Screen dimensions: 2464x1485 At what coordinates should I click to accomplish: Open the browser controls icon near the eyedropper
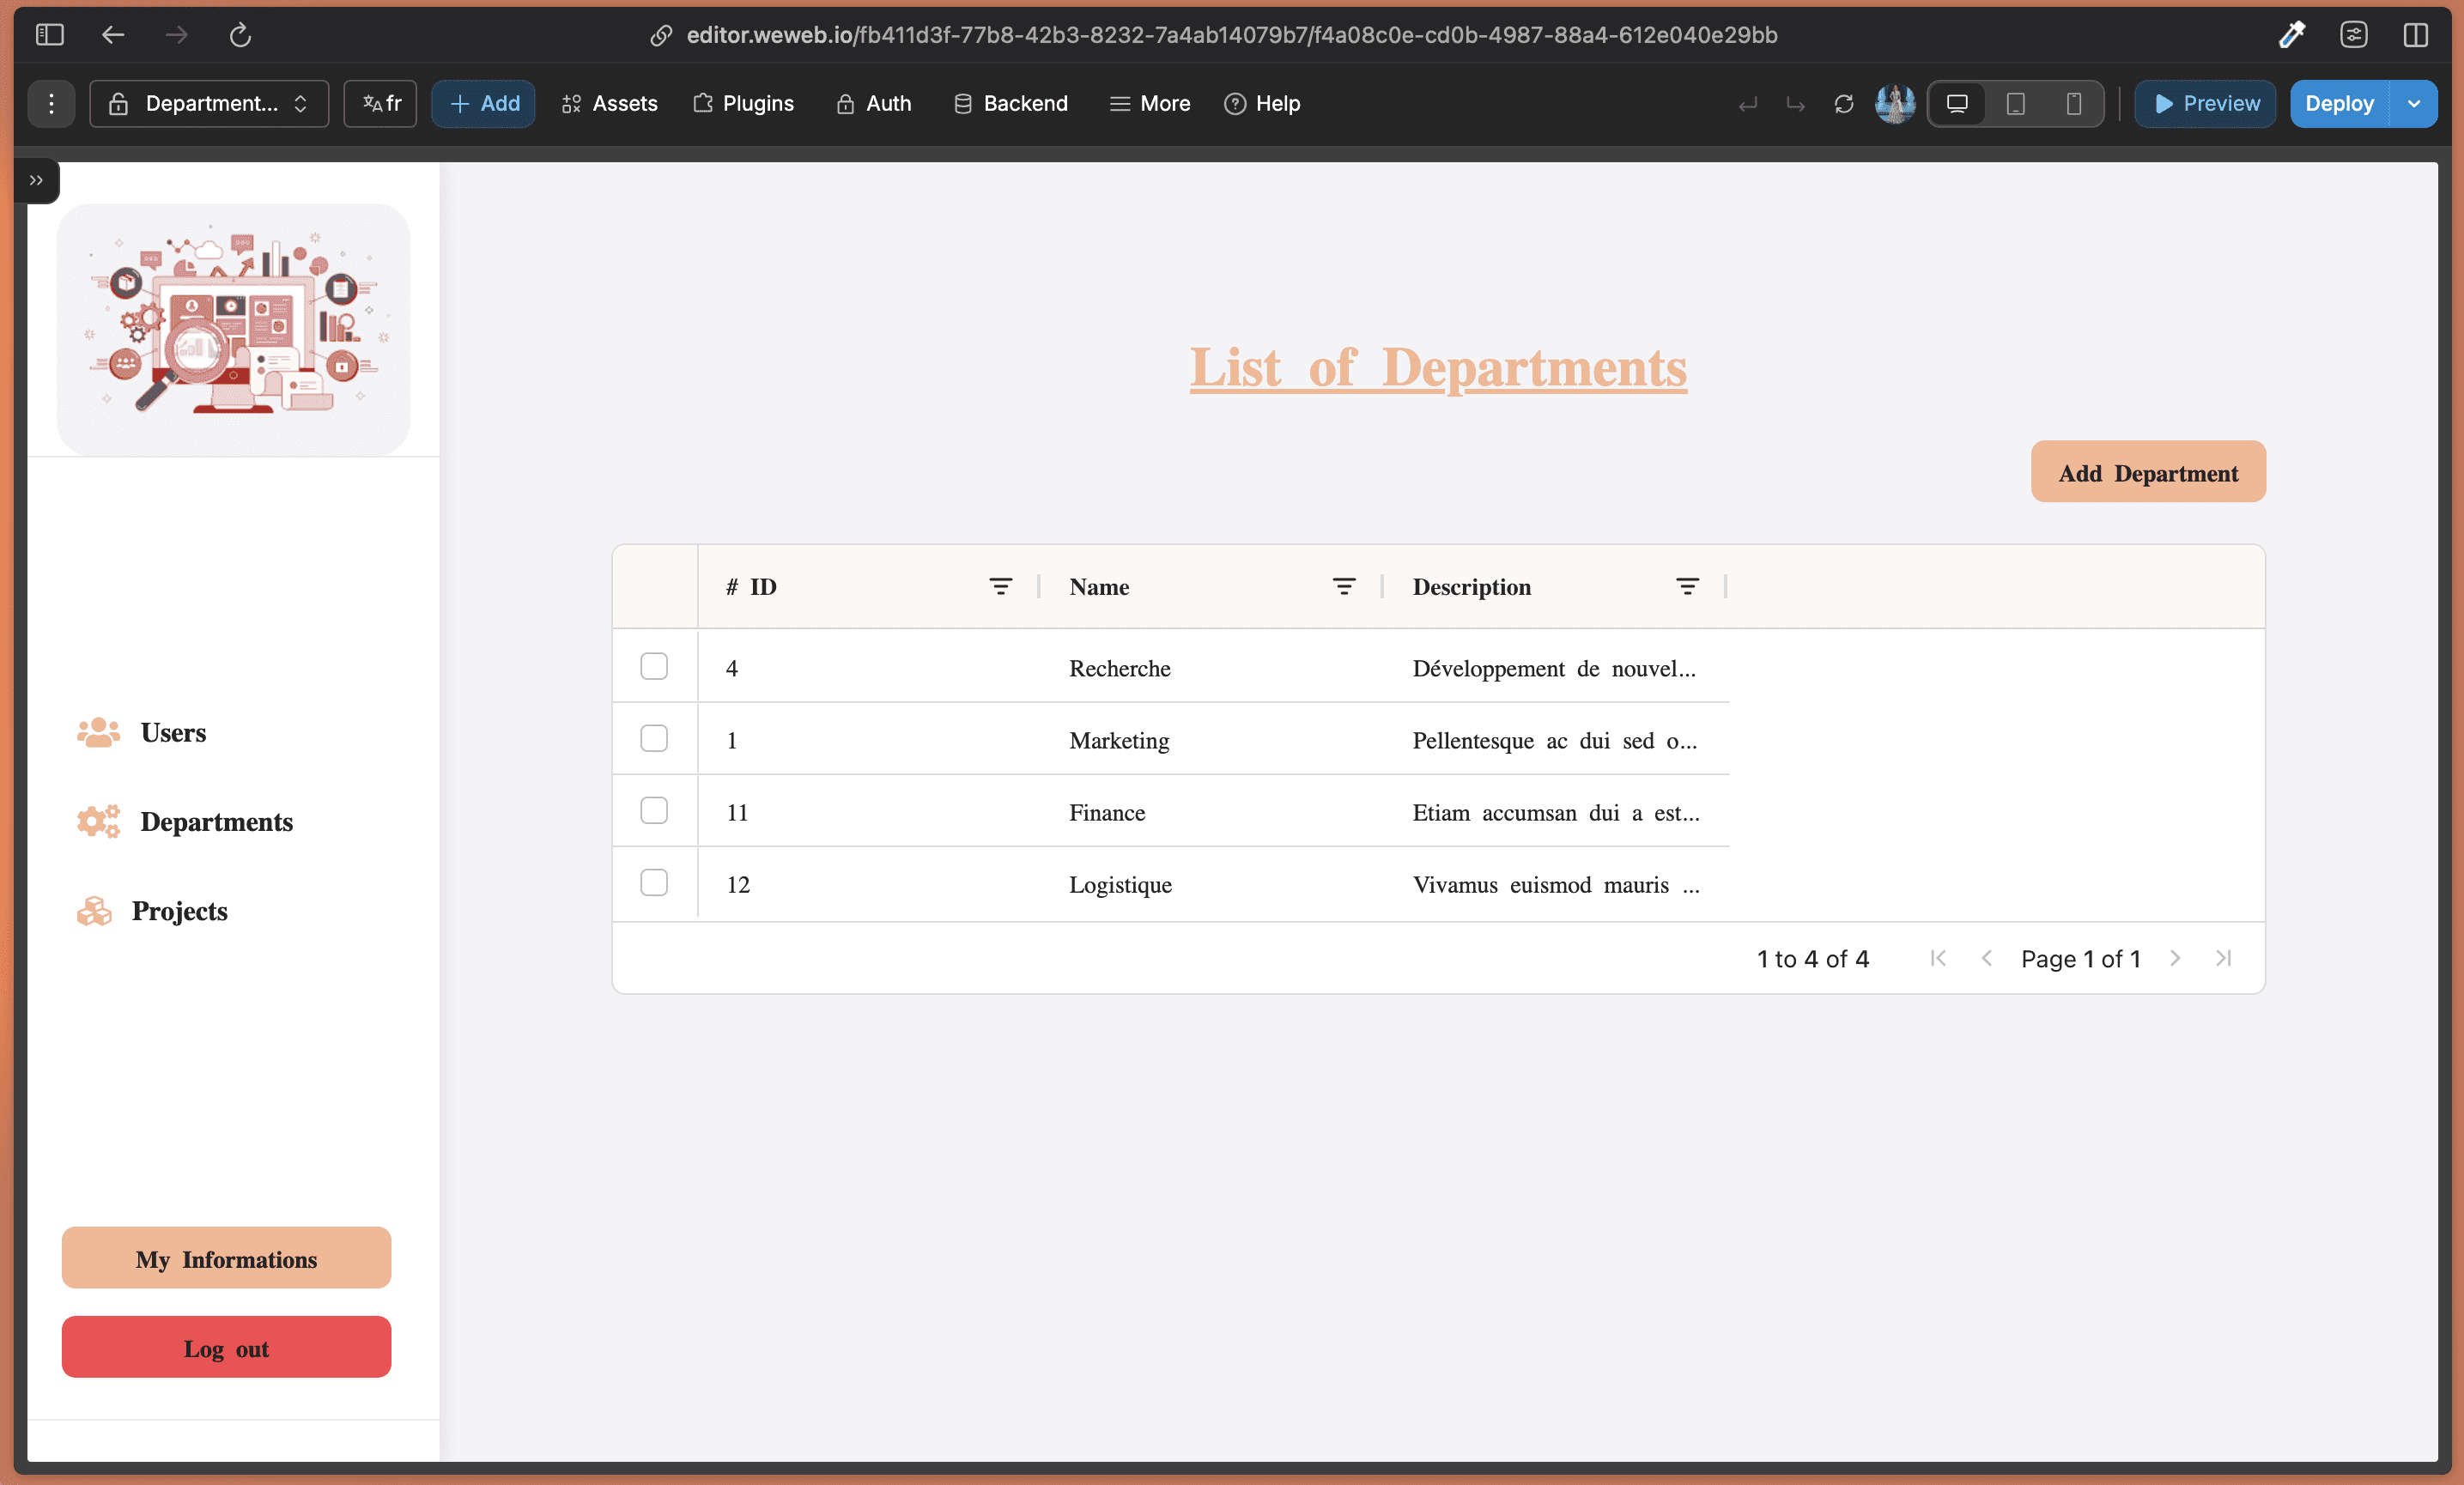2354,35
